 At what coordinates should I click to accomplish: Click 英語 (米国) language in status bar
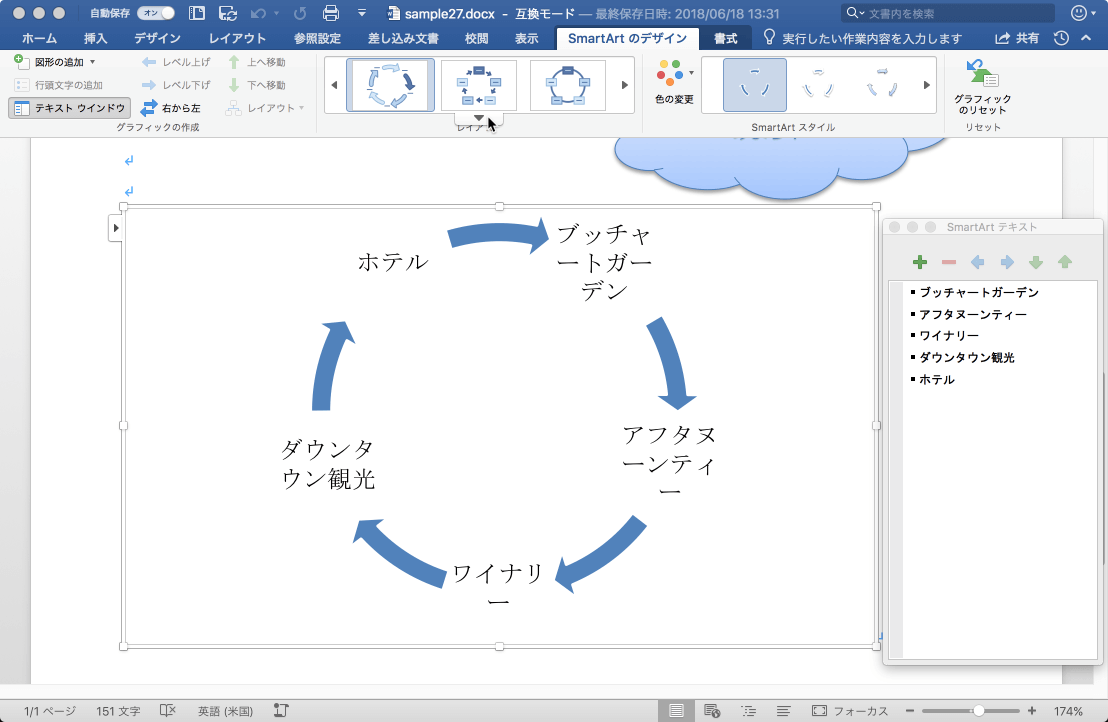pyautogui.click(x=225, y=711)
